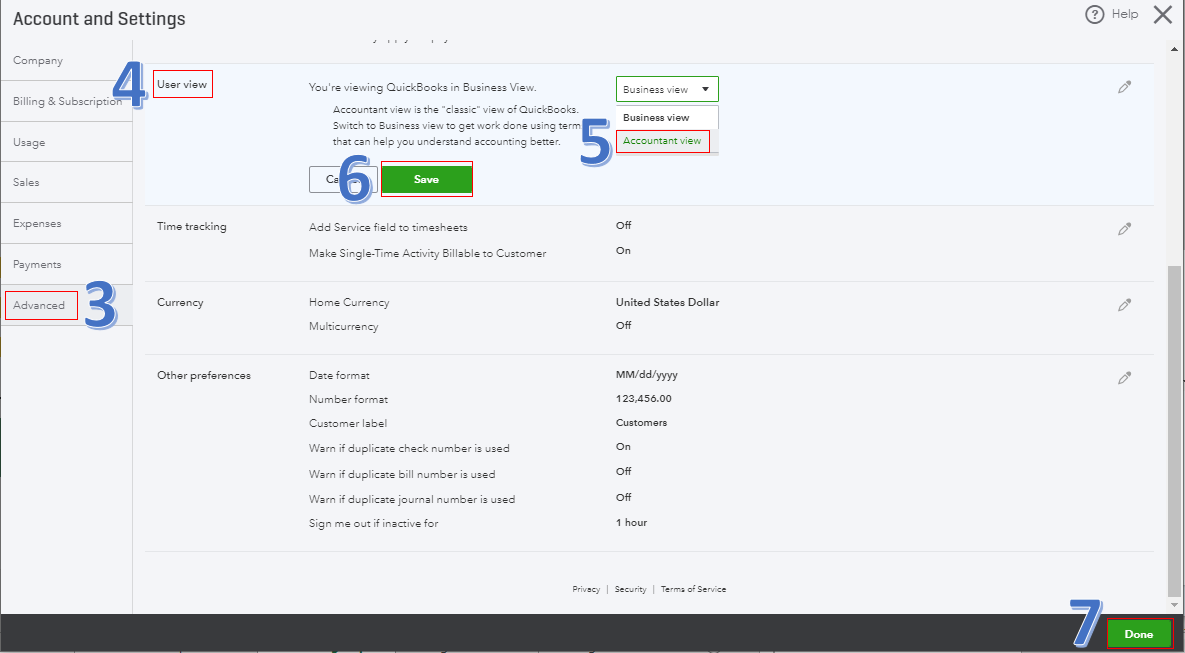Viewport: 1185px width, 653px height.
Task: Click the Customers value
Action: [x=642, y=422]
